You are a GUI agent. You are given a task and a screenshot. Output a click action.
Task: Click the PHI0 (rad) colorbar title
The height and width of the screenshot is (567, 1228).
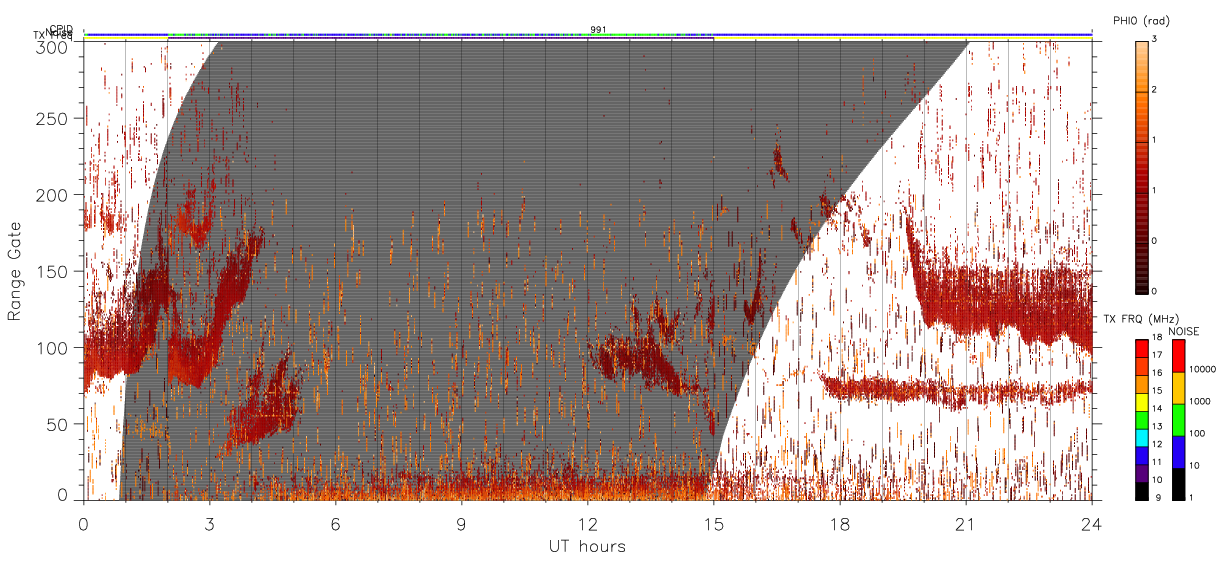[1141, 20]
